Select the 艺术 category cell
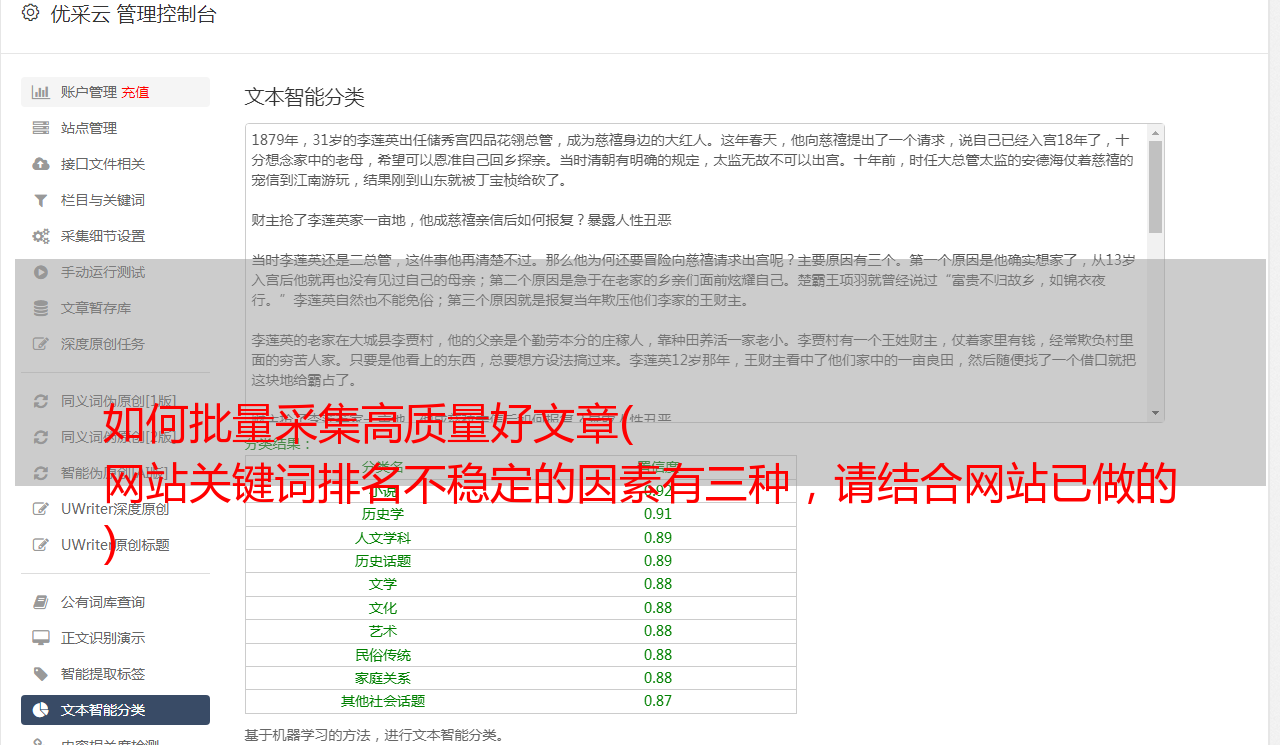 [383, 631]
